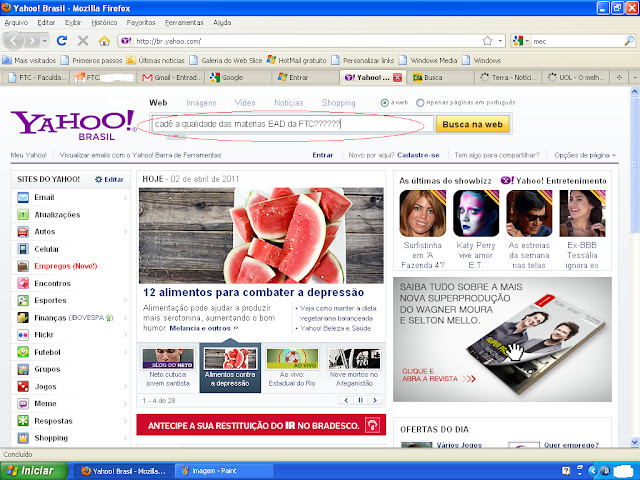Click the Bradesco IR banner ad
The width and height of the screenshot is (640, 480).
261,425
